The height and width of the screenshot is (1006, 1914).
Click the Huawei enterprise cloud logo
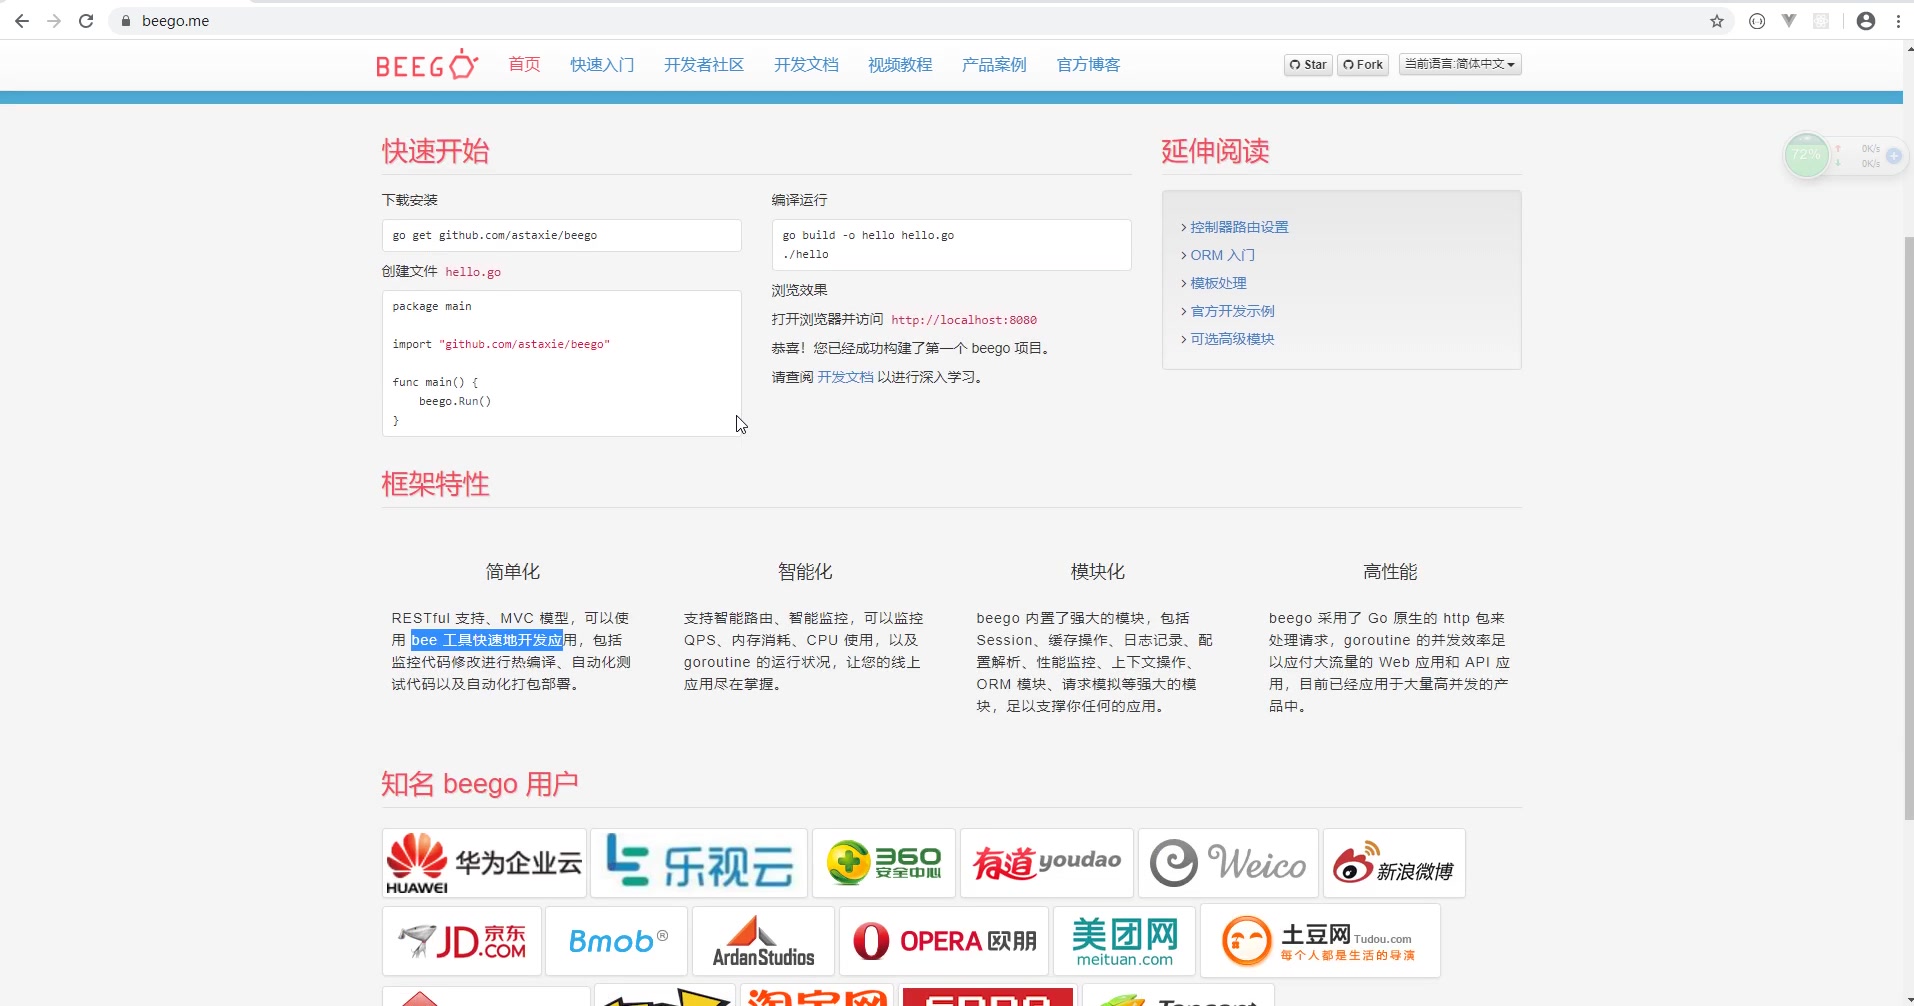click(484, 863)
